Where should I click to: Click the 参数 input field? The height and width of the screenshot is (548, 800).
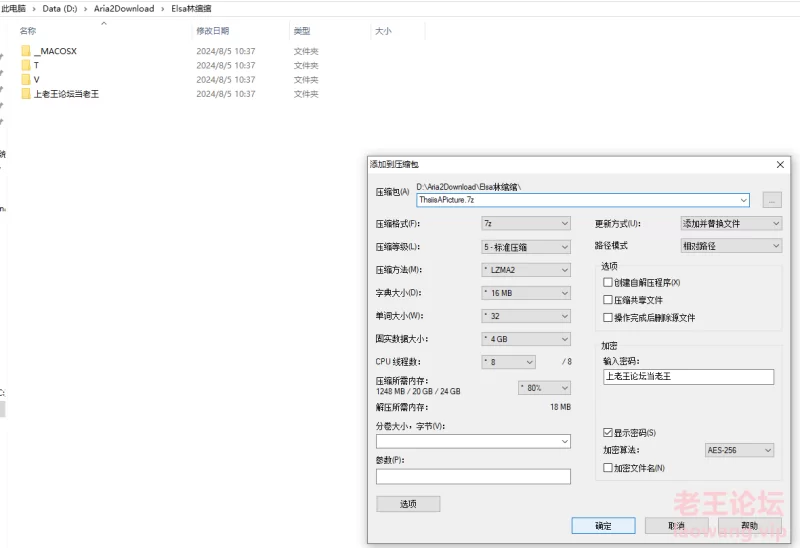point(473,477)
